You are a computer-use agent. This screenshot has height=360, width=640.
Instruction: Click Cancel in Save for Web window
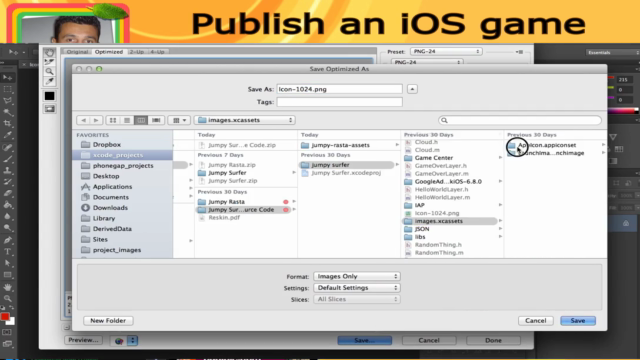tap(429, 340)
